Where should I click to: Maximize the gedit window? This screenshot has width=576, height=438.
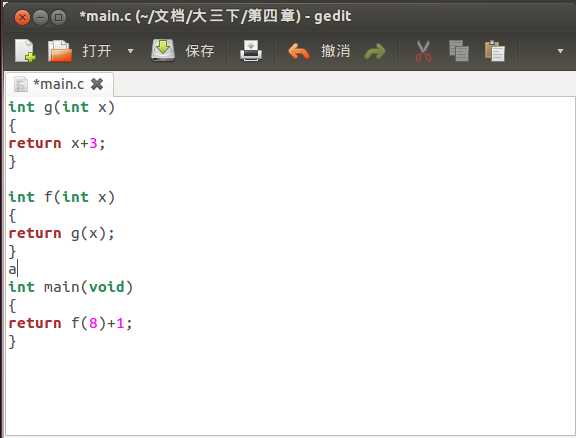coord(58,17)
